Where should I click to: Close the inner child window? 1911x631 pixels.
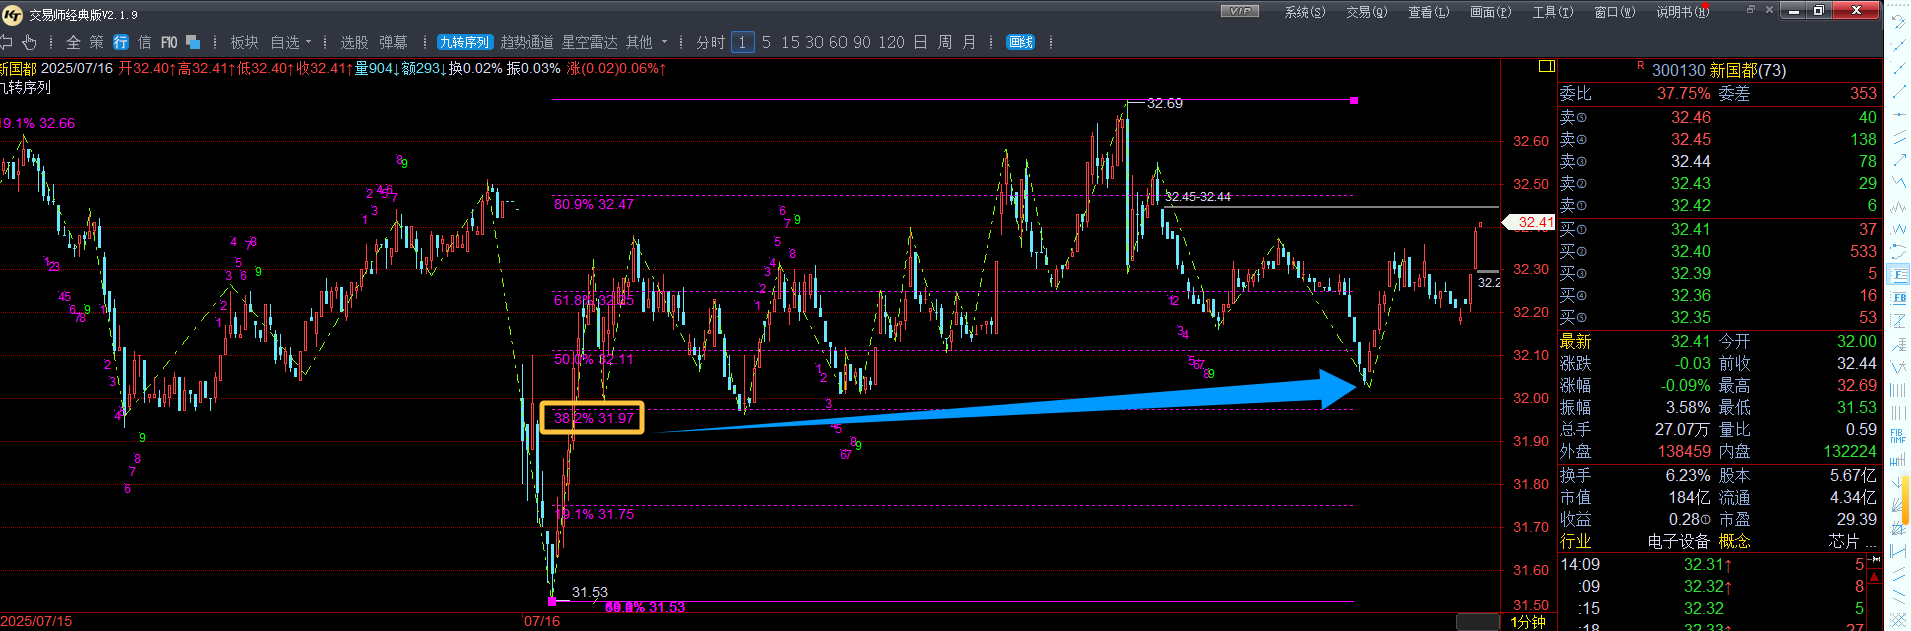click(x=1769, y=9)
